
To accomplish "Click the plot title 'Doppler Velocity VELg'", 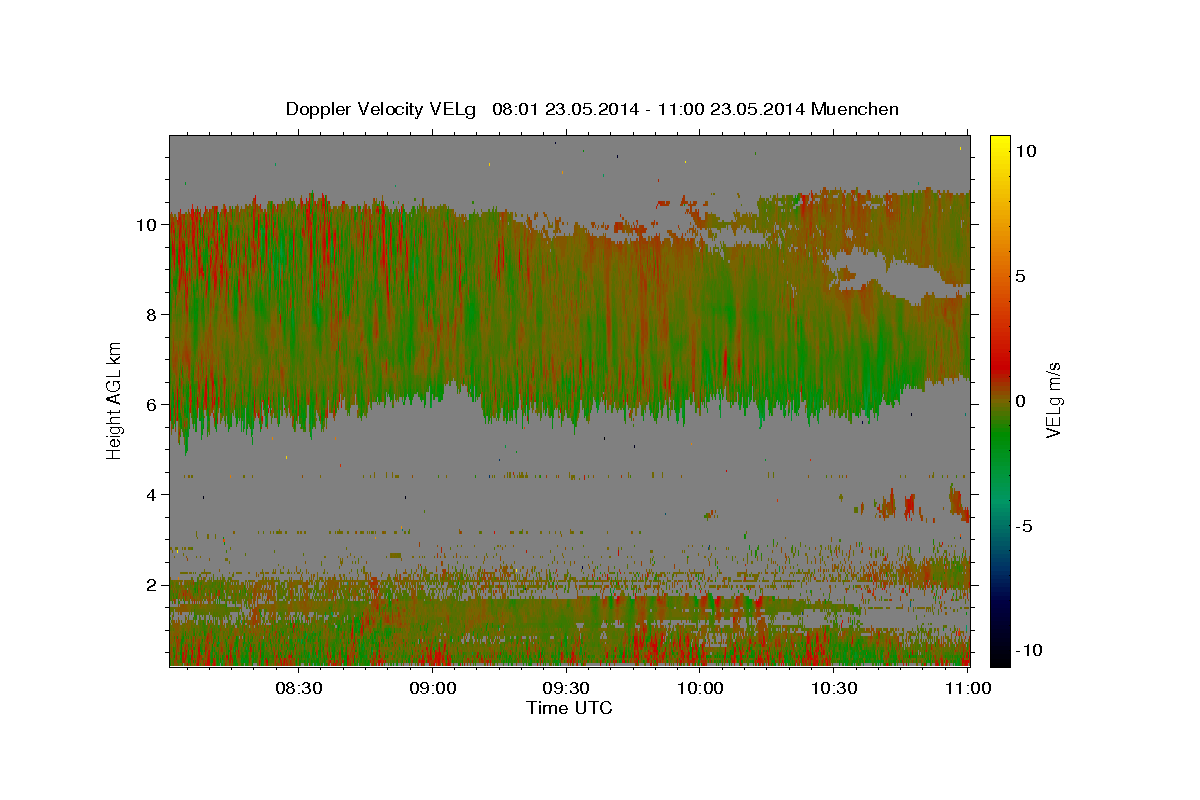I will pos(381,108).
